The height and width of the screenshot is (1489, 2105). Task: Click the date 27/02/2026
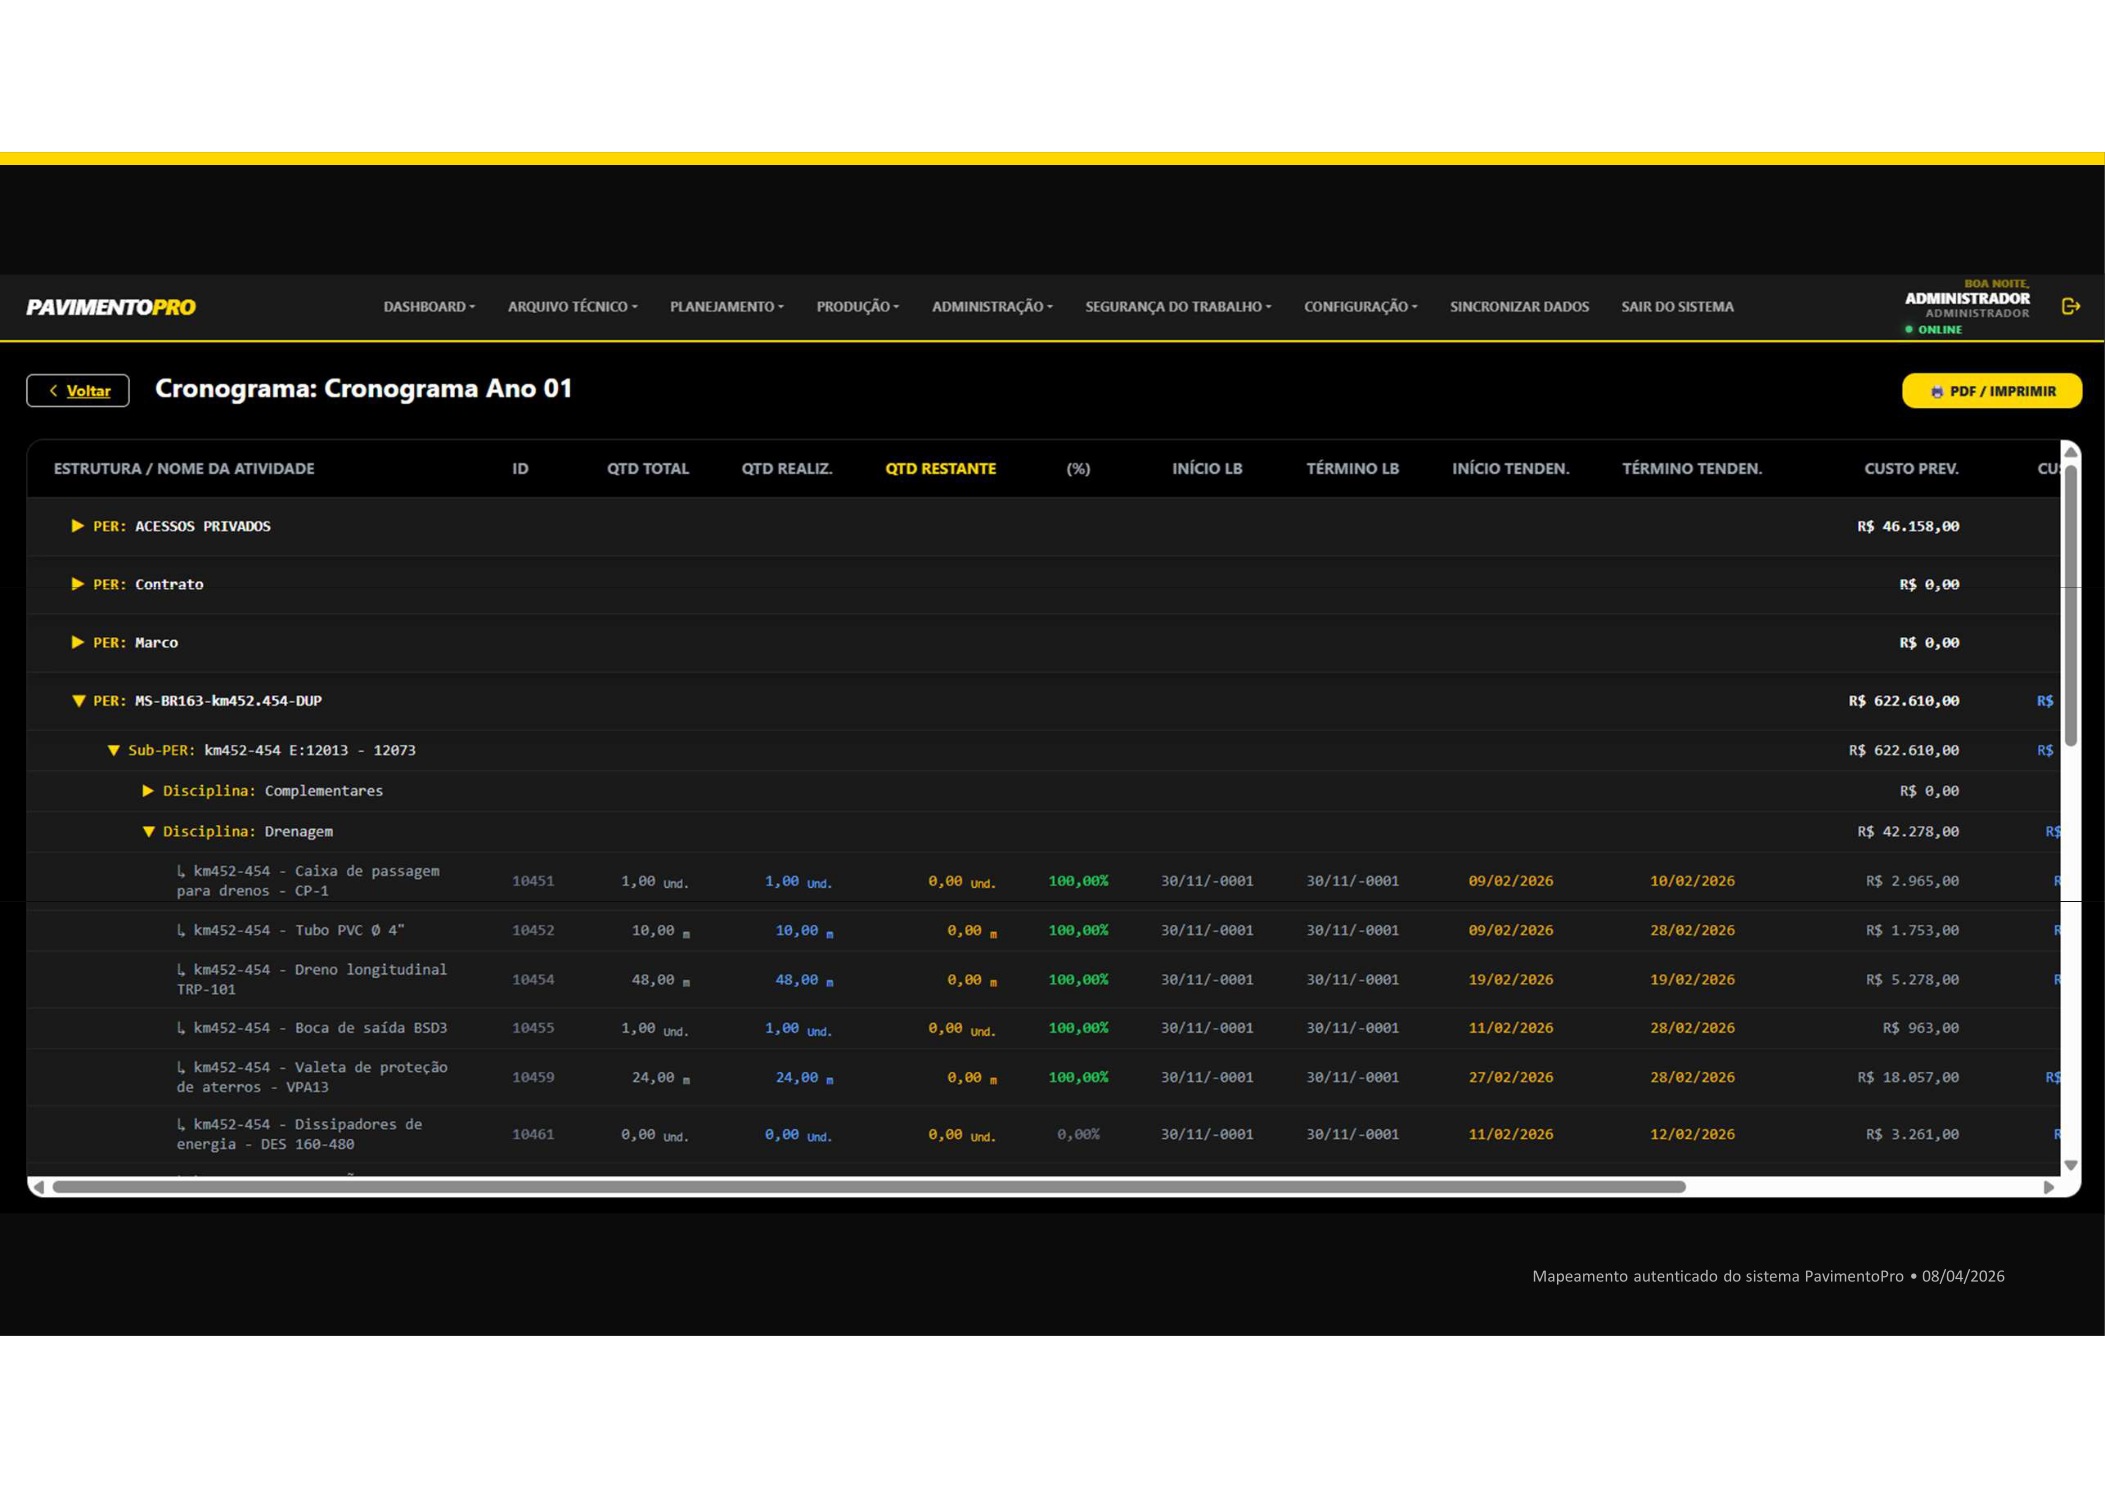point(1510,1077)
